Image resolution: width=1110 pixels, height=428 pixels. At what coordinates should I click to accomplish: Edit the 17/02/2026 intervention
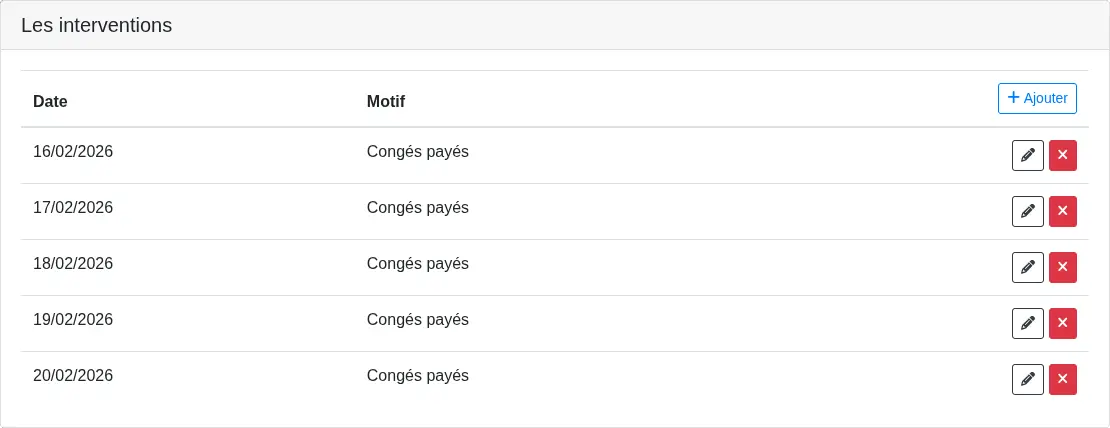tap(1027, 212)
